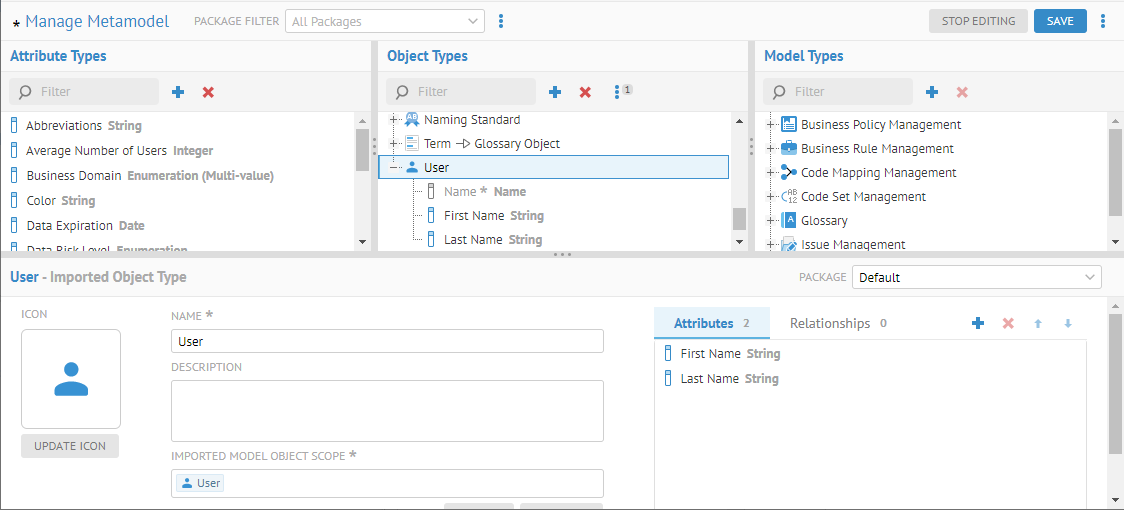This screenshot has width=1124, height=510.
Task: Click the red delete icon in Attribute Types
Action: point(208,92)
